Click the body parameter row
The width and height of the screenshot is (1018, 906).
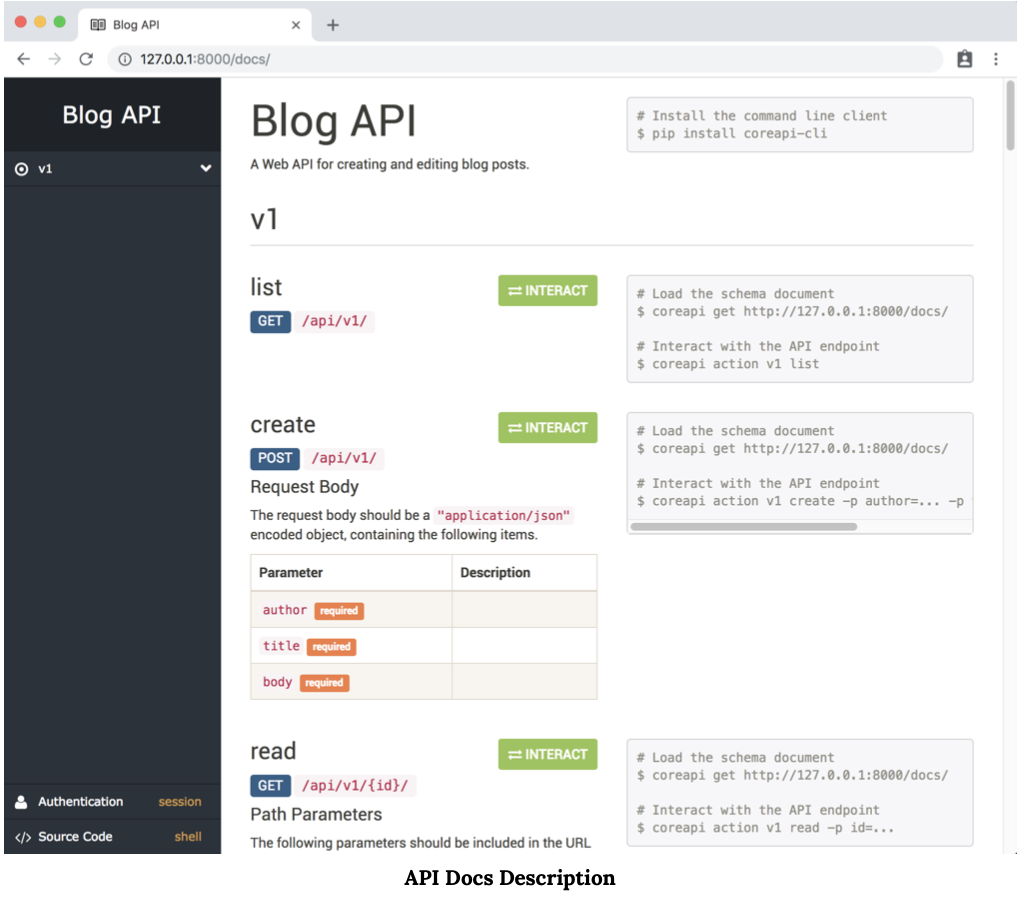(424, 682)
